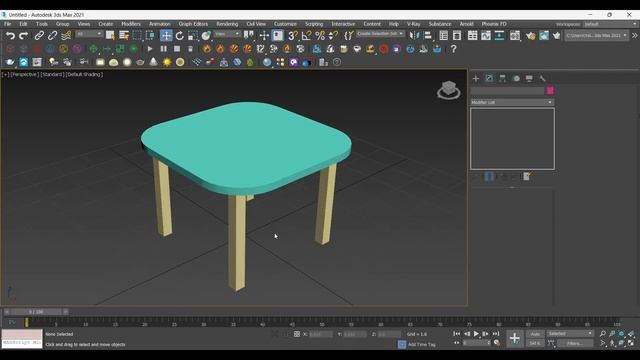Click the Render Production teapot icon
640x360 pixels.
point(557,36)
